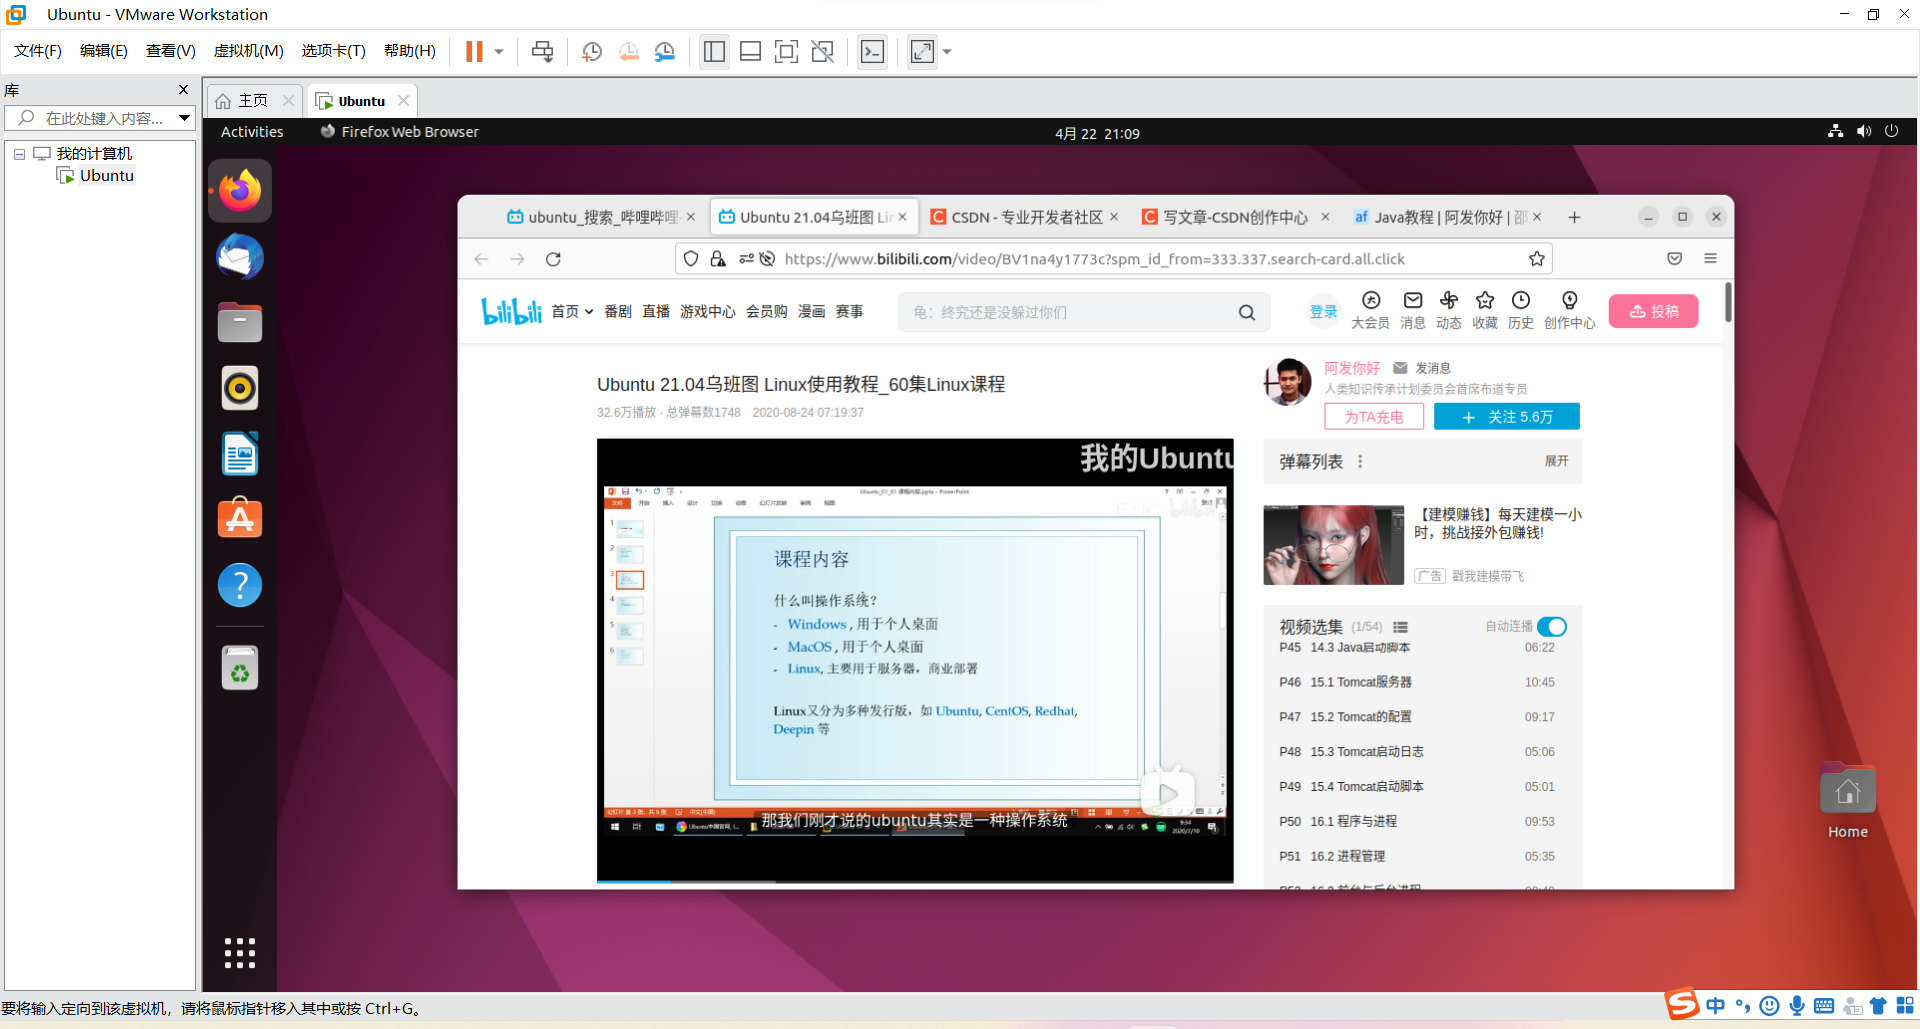Bookmark this page with the star icon
The height and width of the screenshot is (1029, 1920).
[x=1537, y=259]
